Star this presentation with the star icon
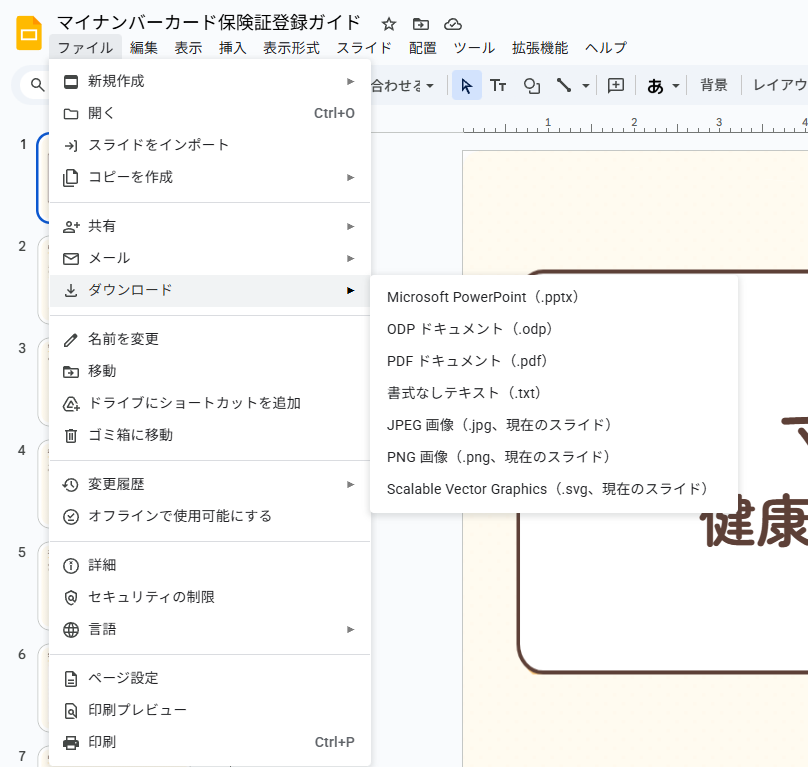 click(389, 24)
